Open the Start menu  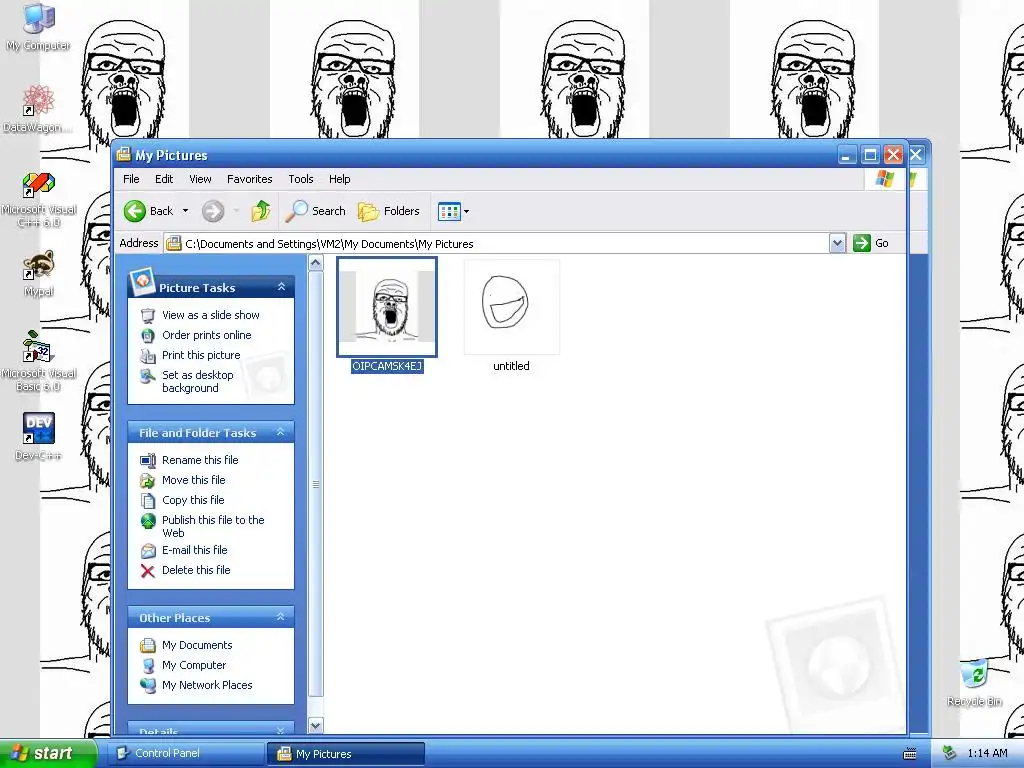[48, 753]
